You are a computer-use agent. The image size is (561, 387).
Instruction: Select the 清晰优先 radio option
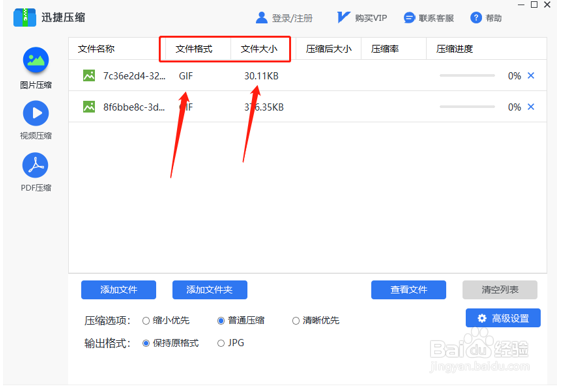[296, 321]
